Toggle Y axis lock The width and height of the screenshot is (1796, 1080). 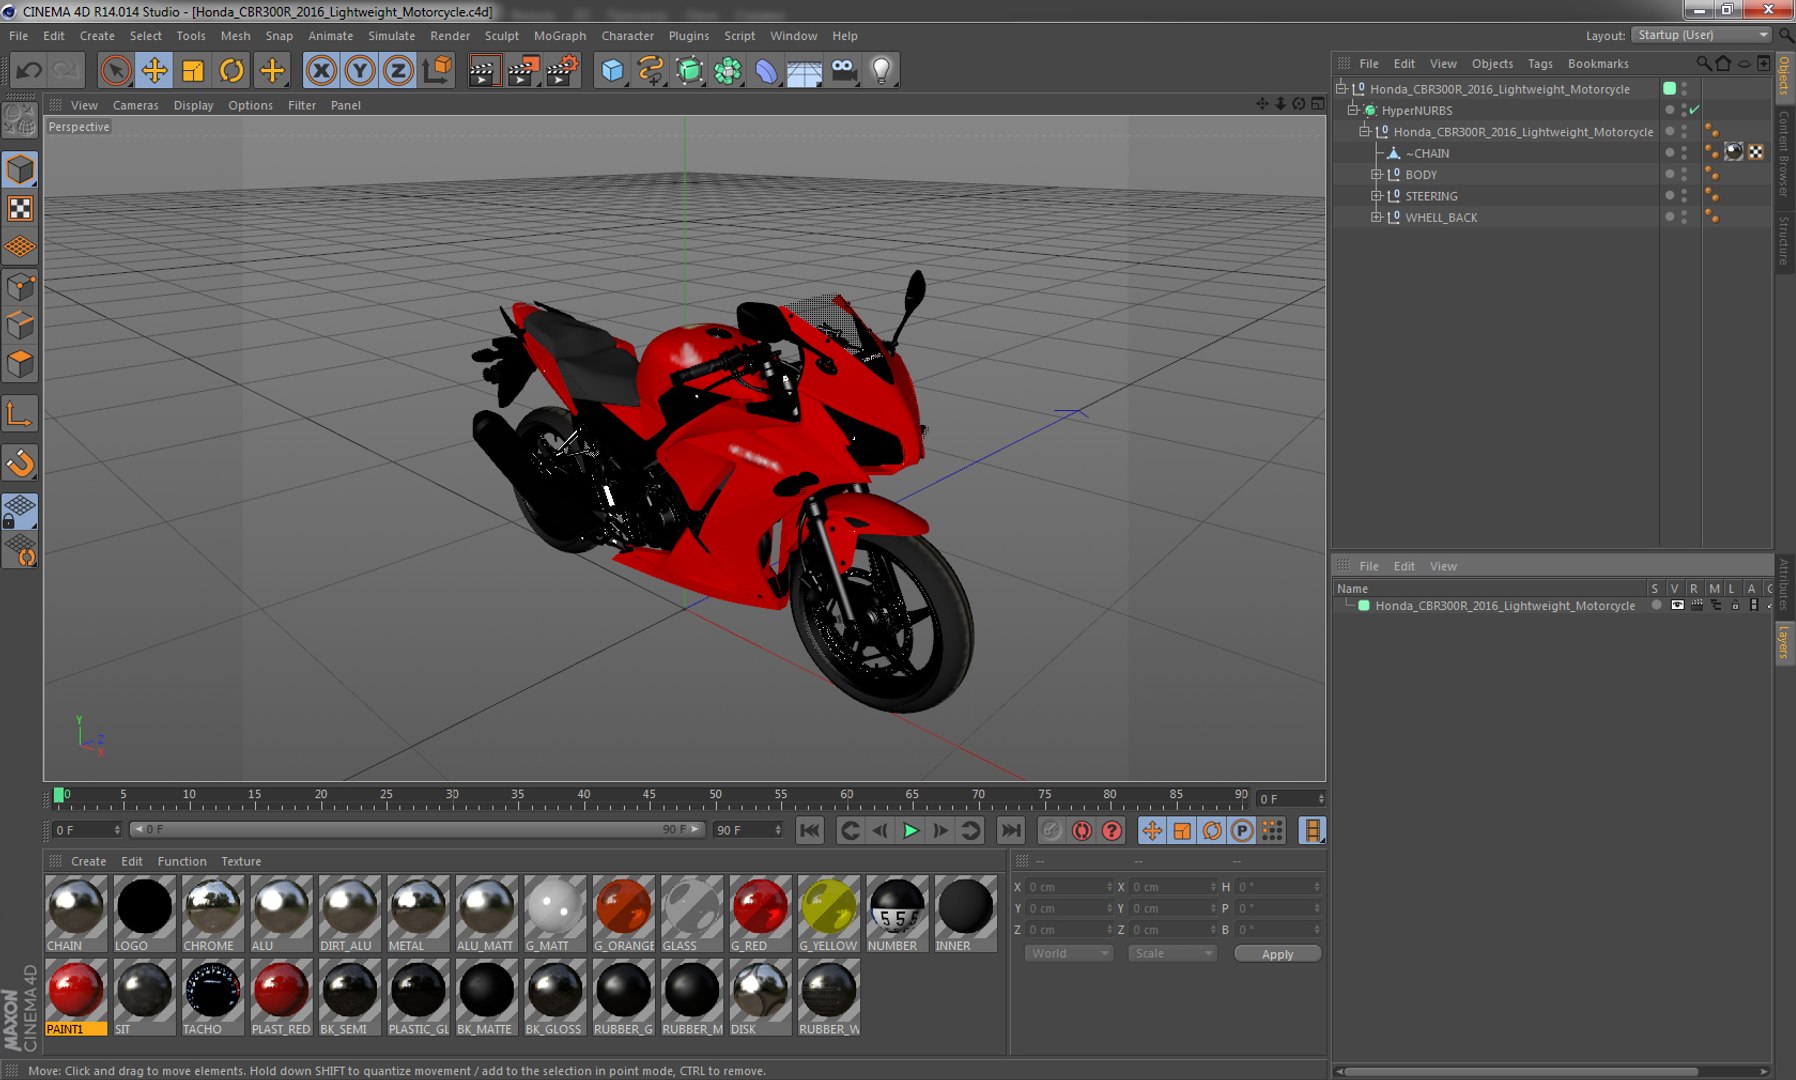click(x=359, y=70)
